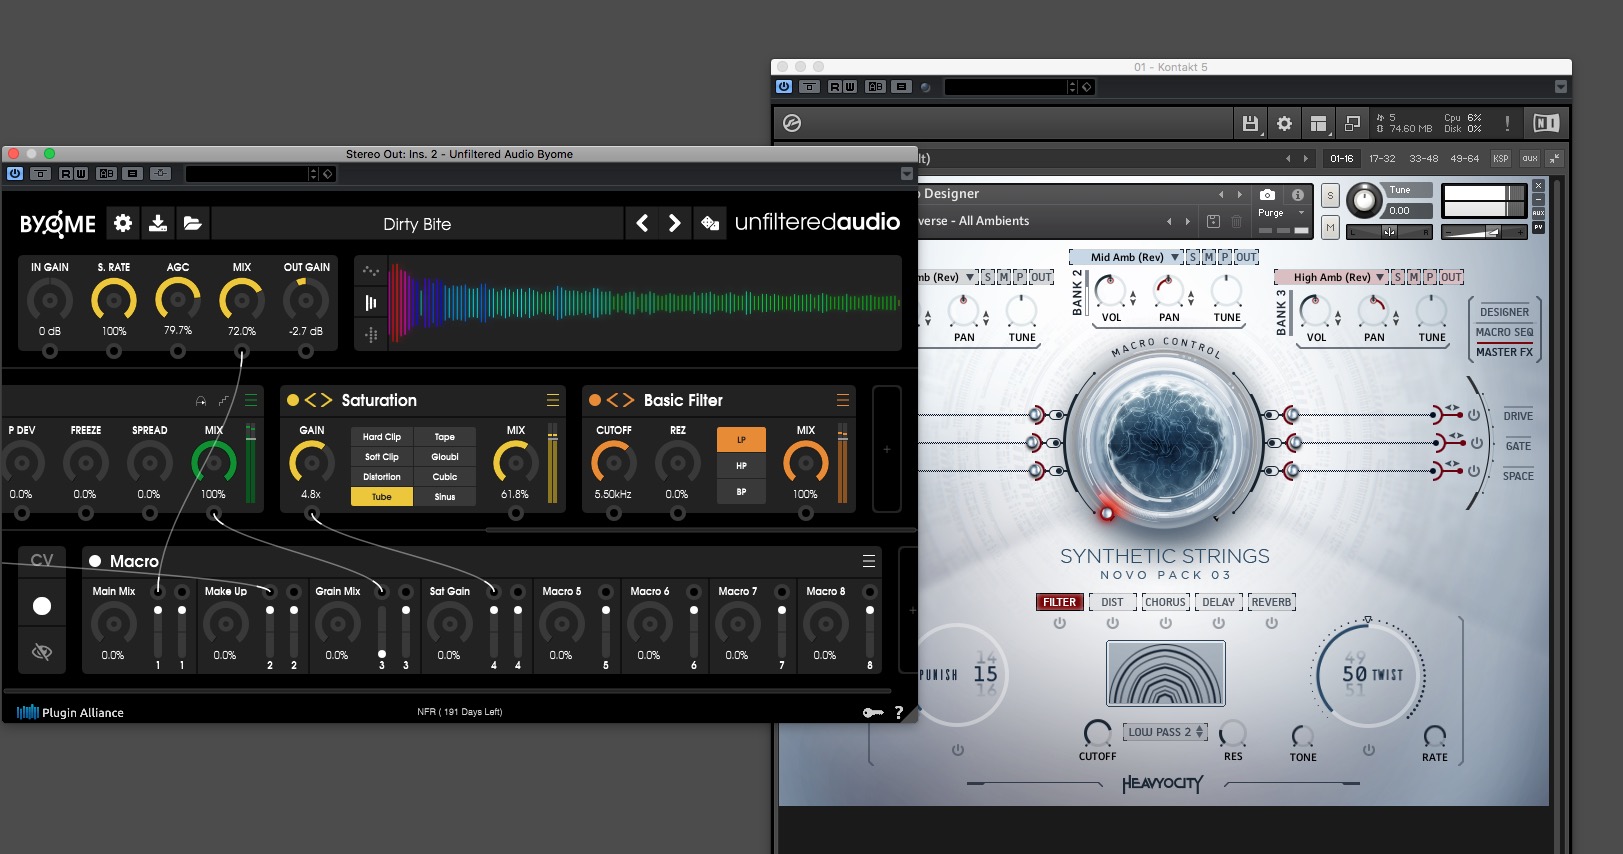
Task: Select DELAY effect tab
Action: [x=1218, y=602]
